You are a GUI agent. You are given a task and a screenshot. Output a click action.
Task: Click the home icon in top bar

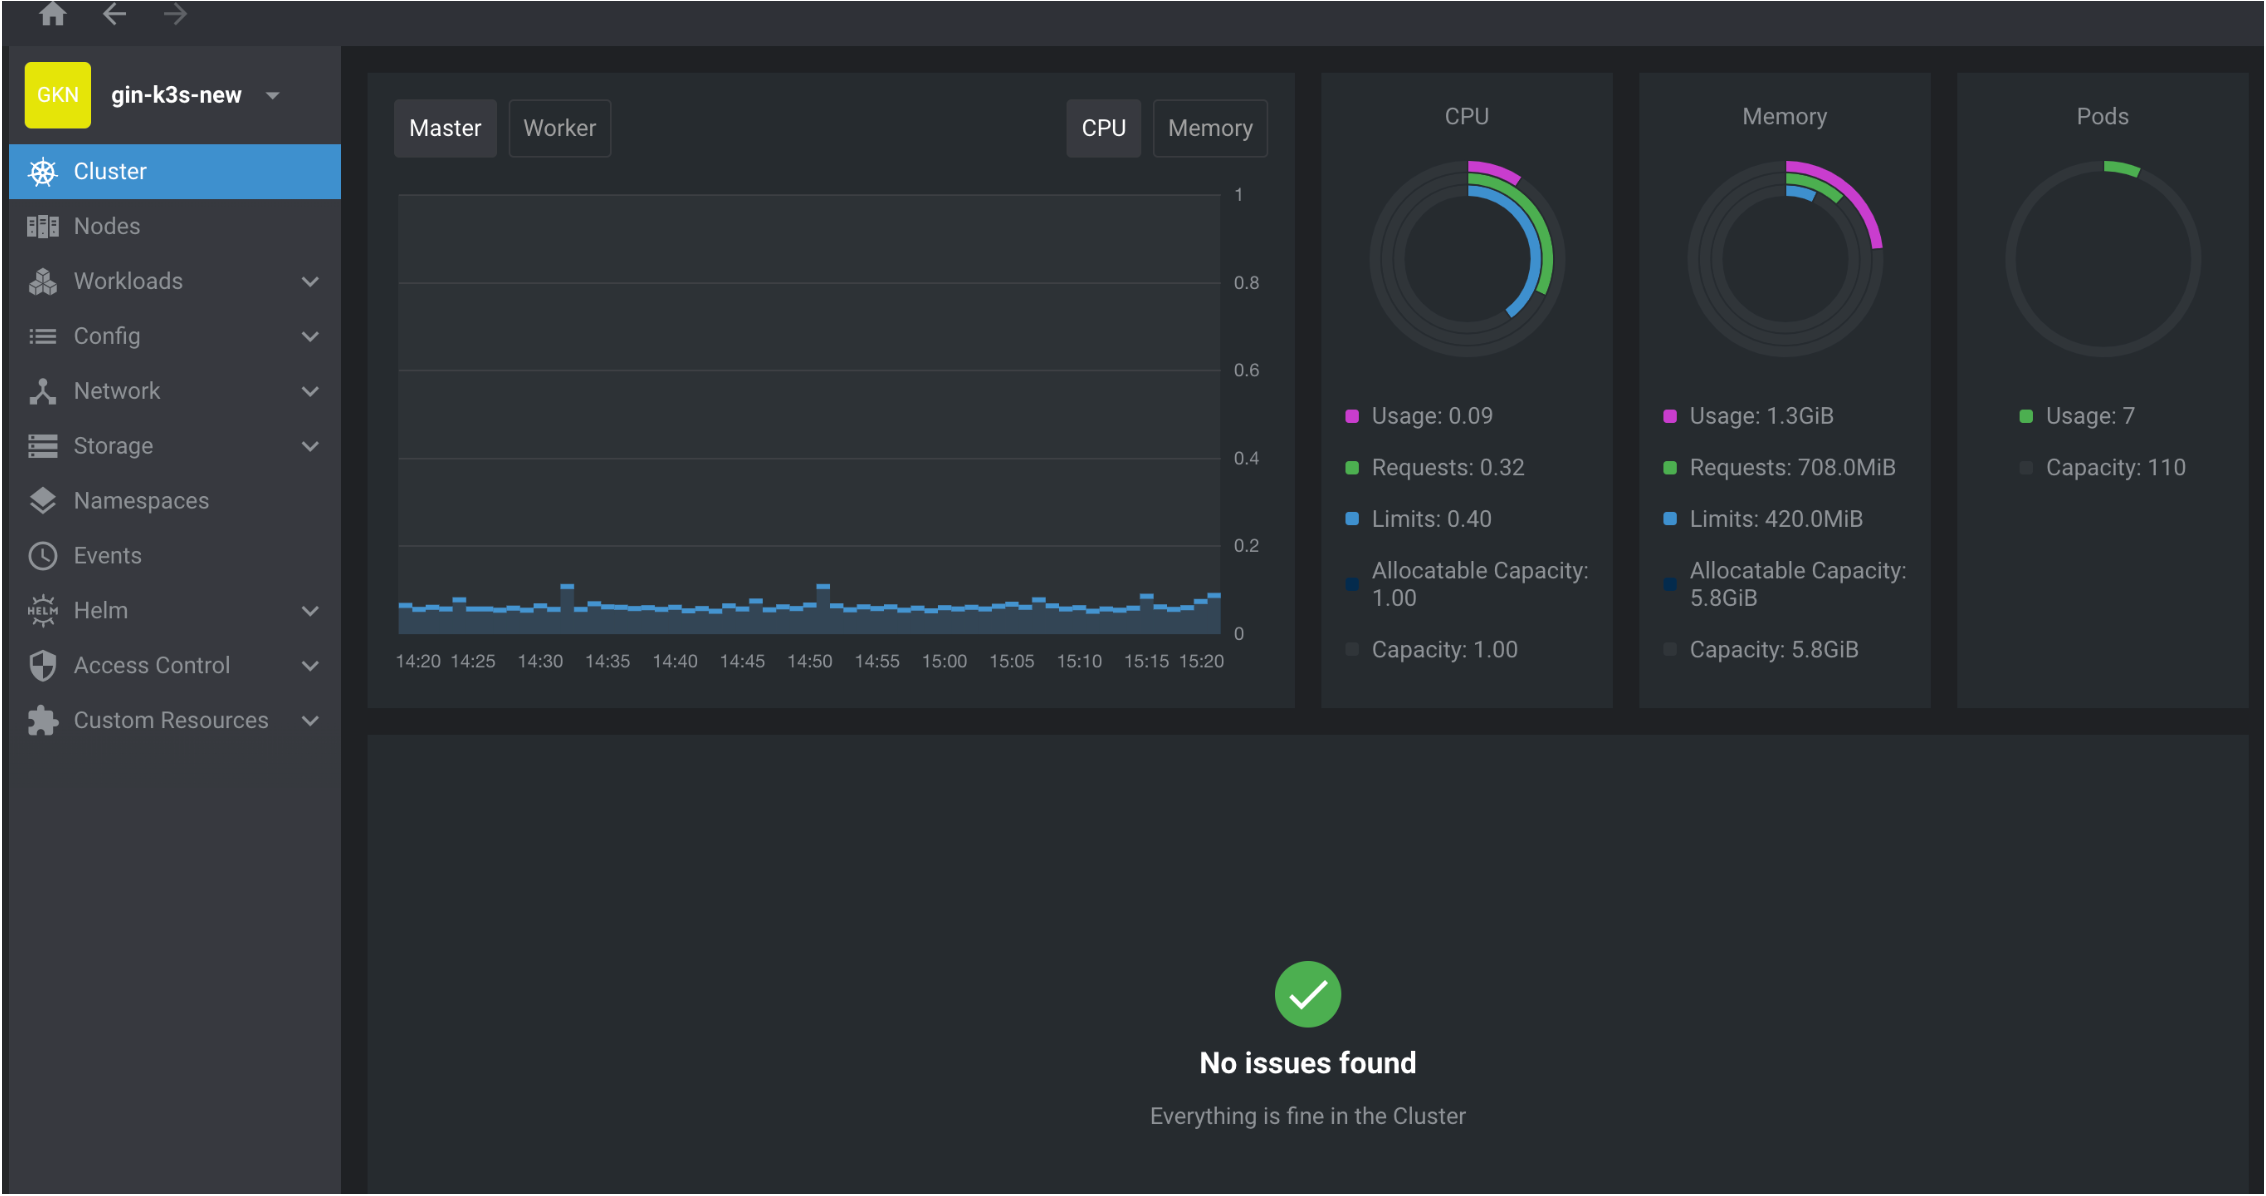[52, 14]
